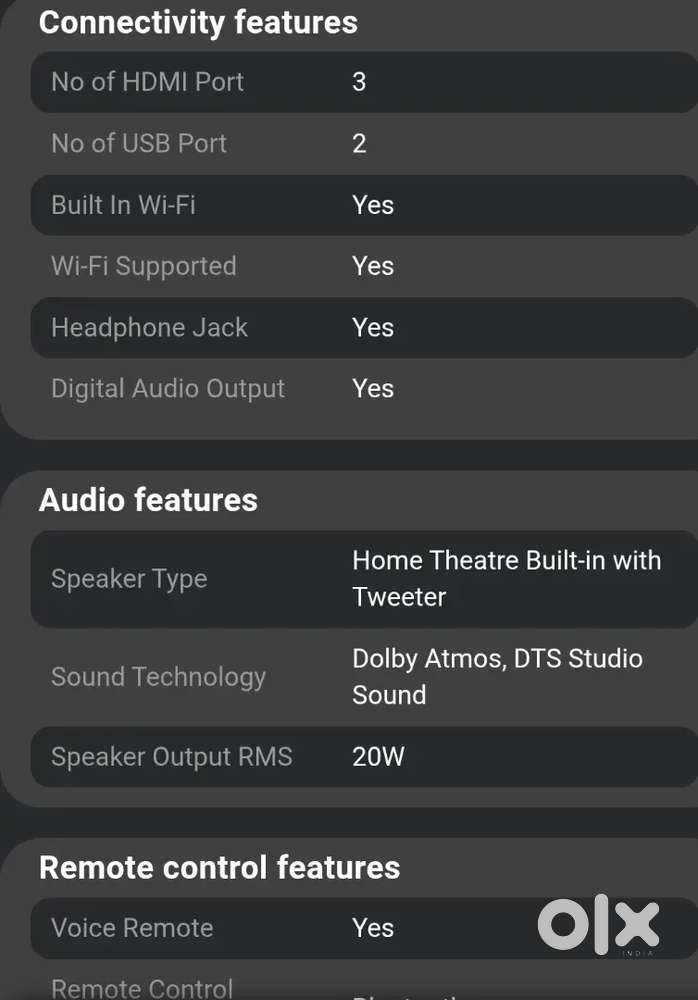
Task: Select the Home Theatre Built-in with Tweeter text
Action: [506, 578]
